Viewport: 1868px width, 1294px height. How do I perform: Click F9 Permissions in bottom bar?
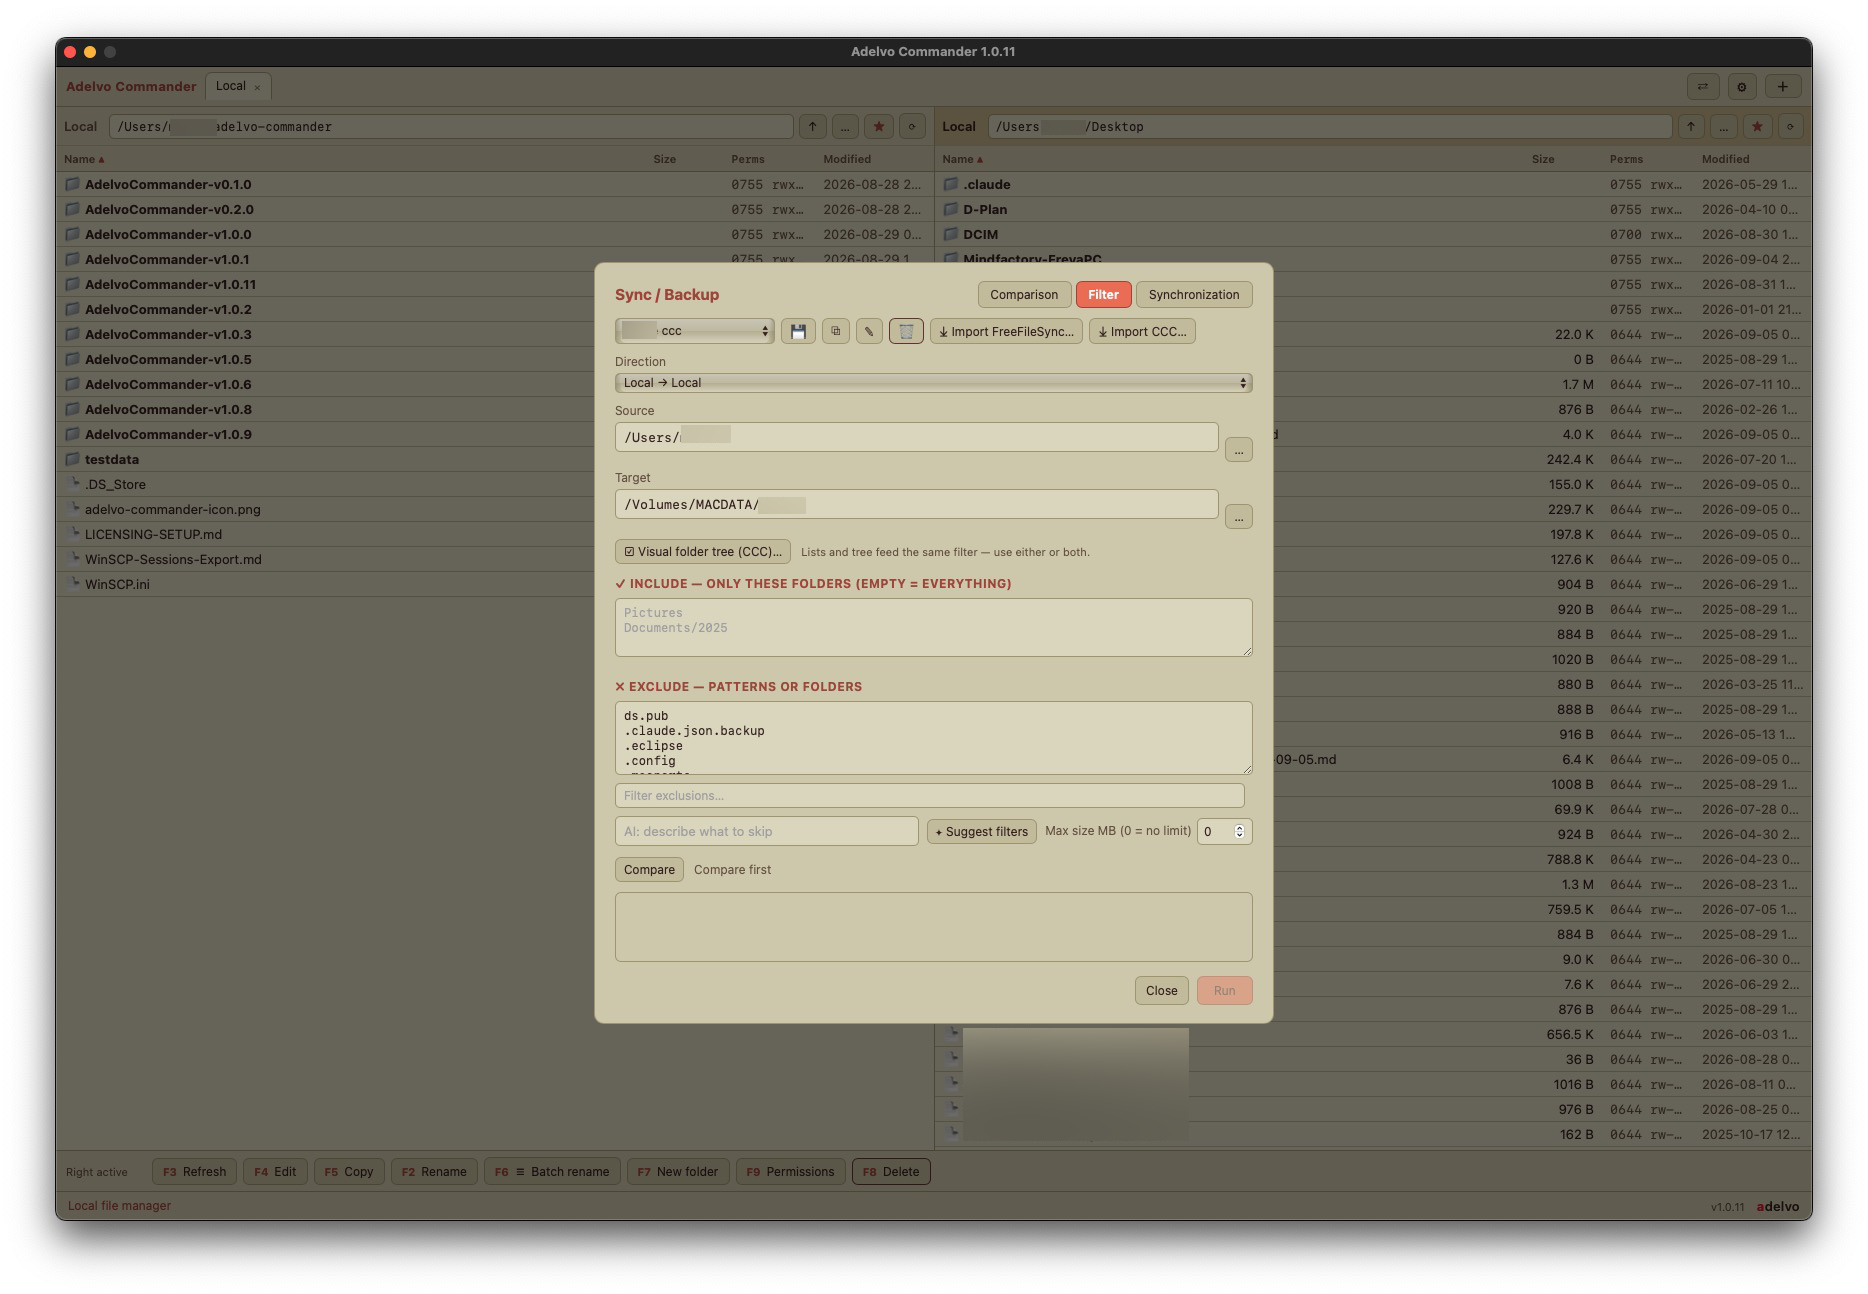790,1172
